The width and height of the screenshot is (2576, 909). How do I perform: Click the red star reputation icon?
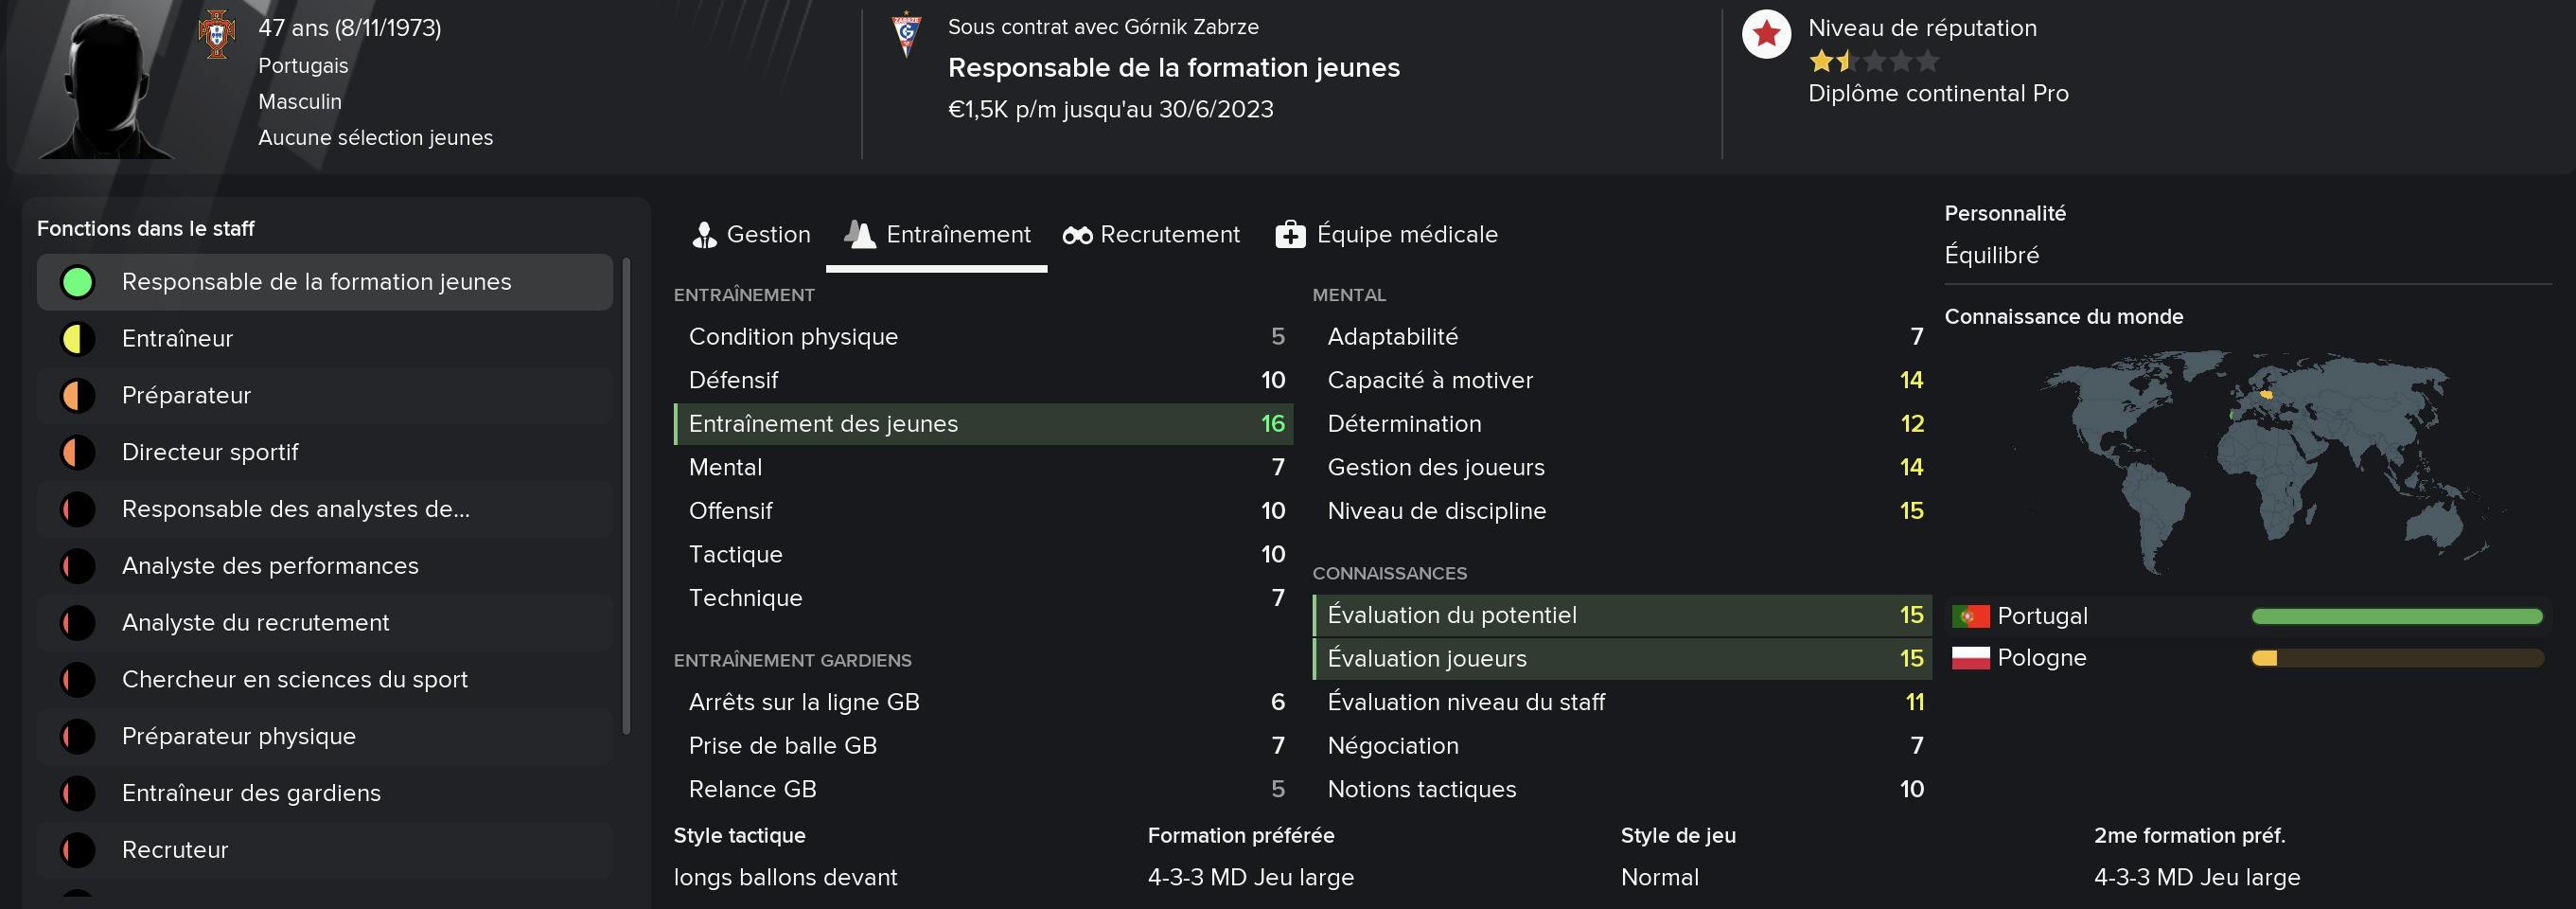click(x=1766, y=34)
